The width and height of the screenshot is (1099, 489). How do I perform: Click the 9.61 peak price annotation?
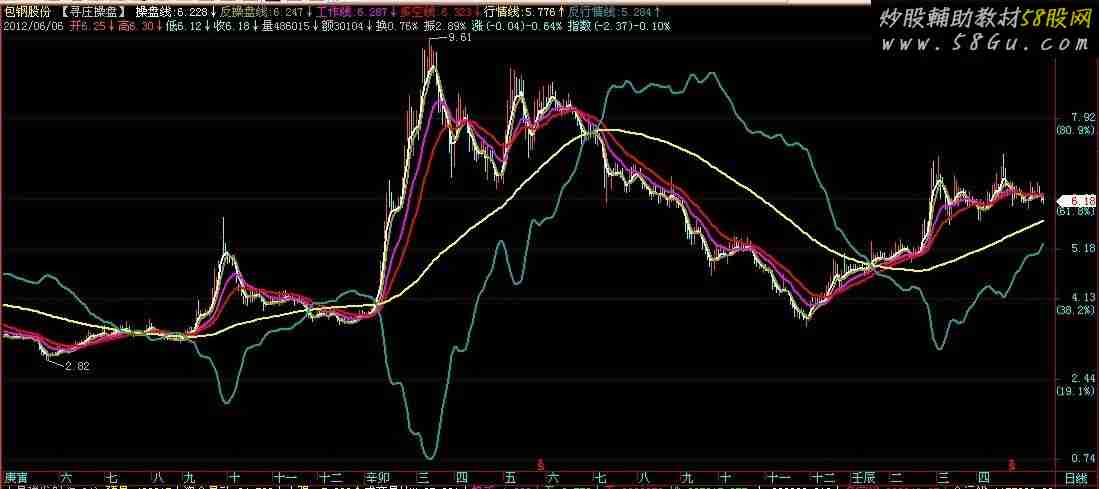tap(460, 39)
